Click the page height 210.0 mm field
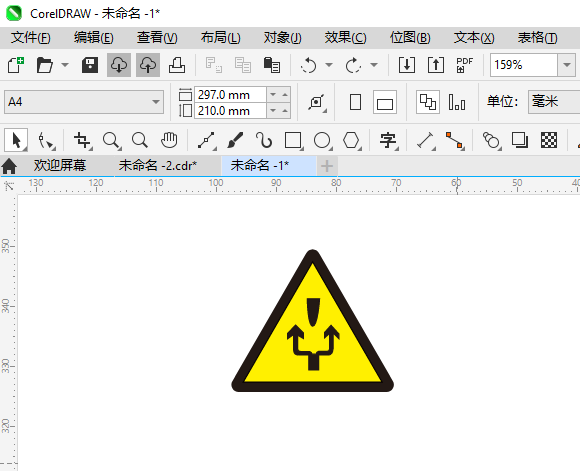The image size is (580, 471). pyautogui.click(x=230, y=111)
